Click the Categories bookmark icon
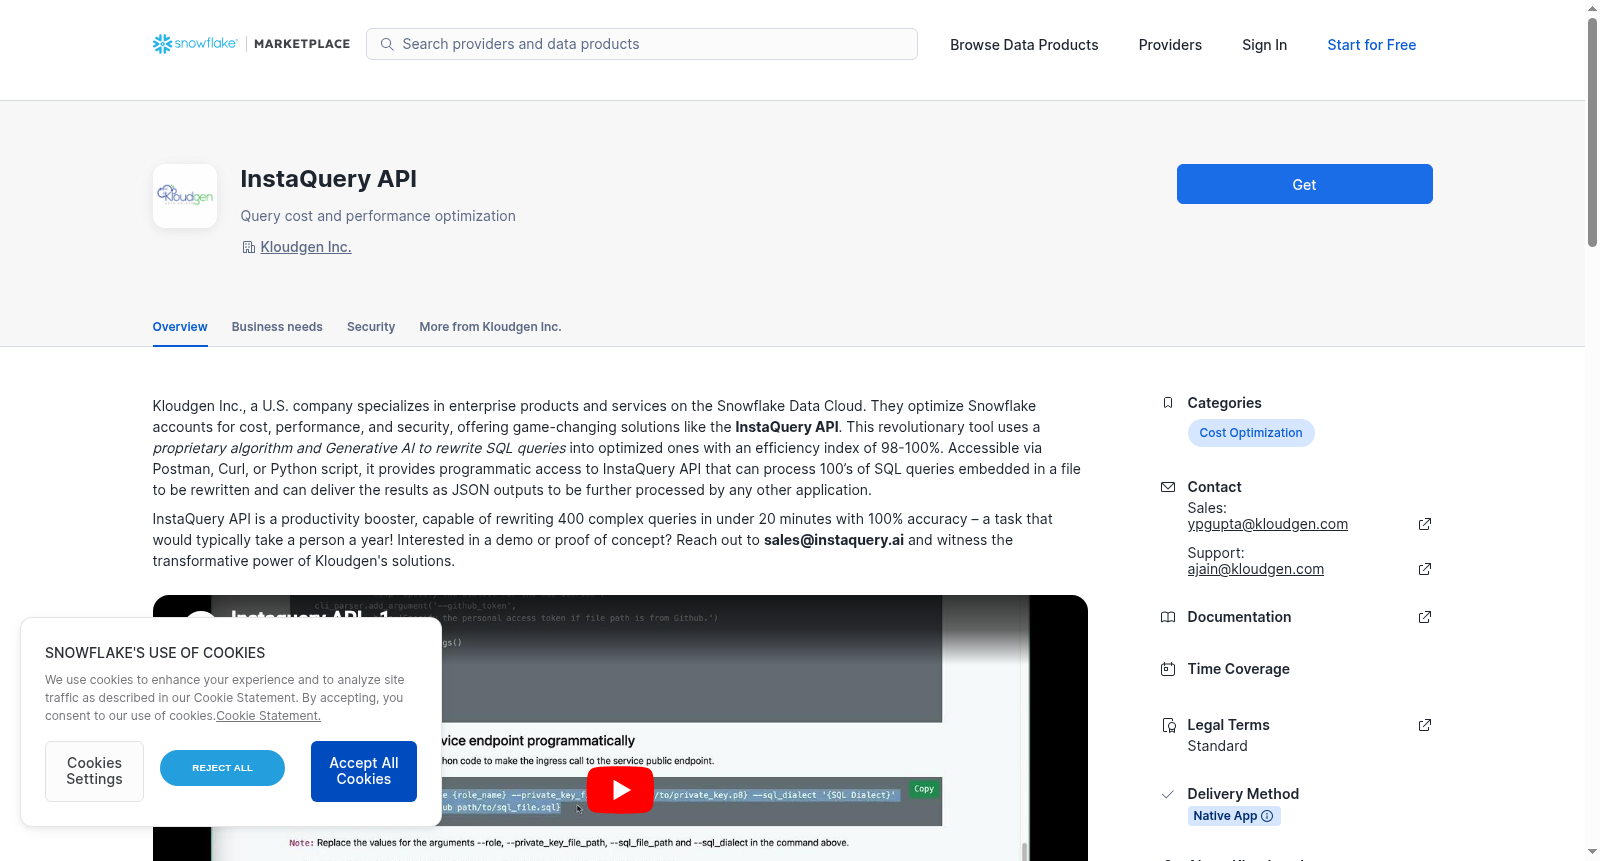 [x=1167, y=403]
